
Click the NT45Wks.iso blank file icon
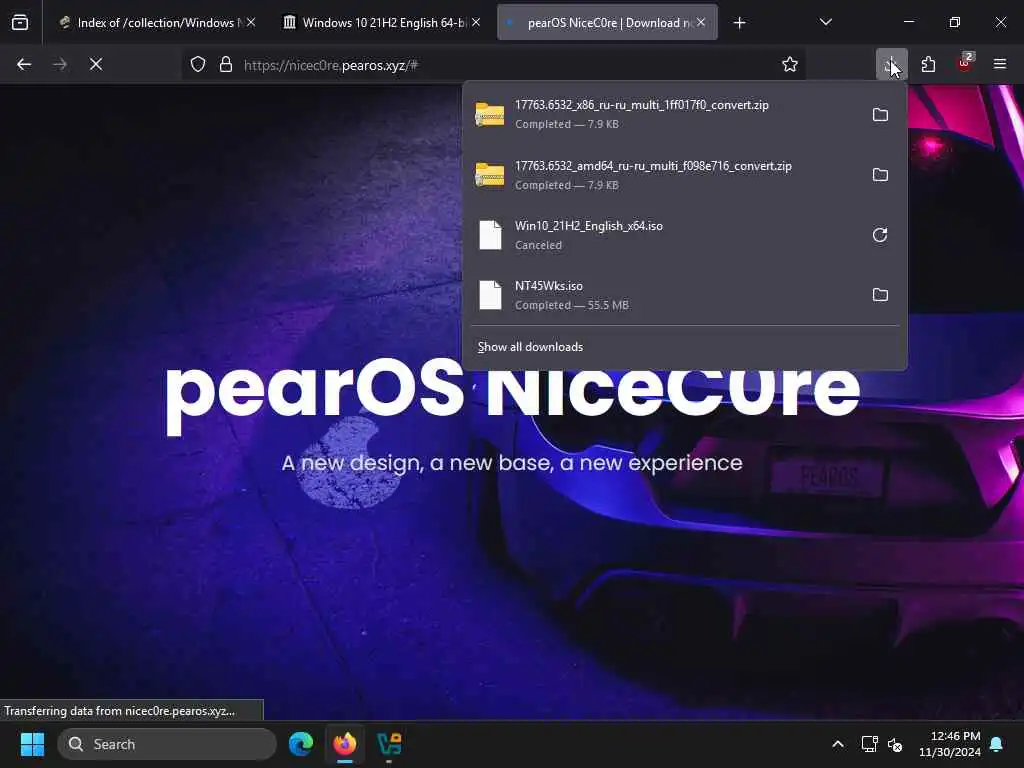(x=490, y=295)
